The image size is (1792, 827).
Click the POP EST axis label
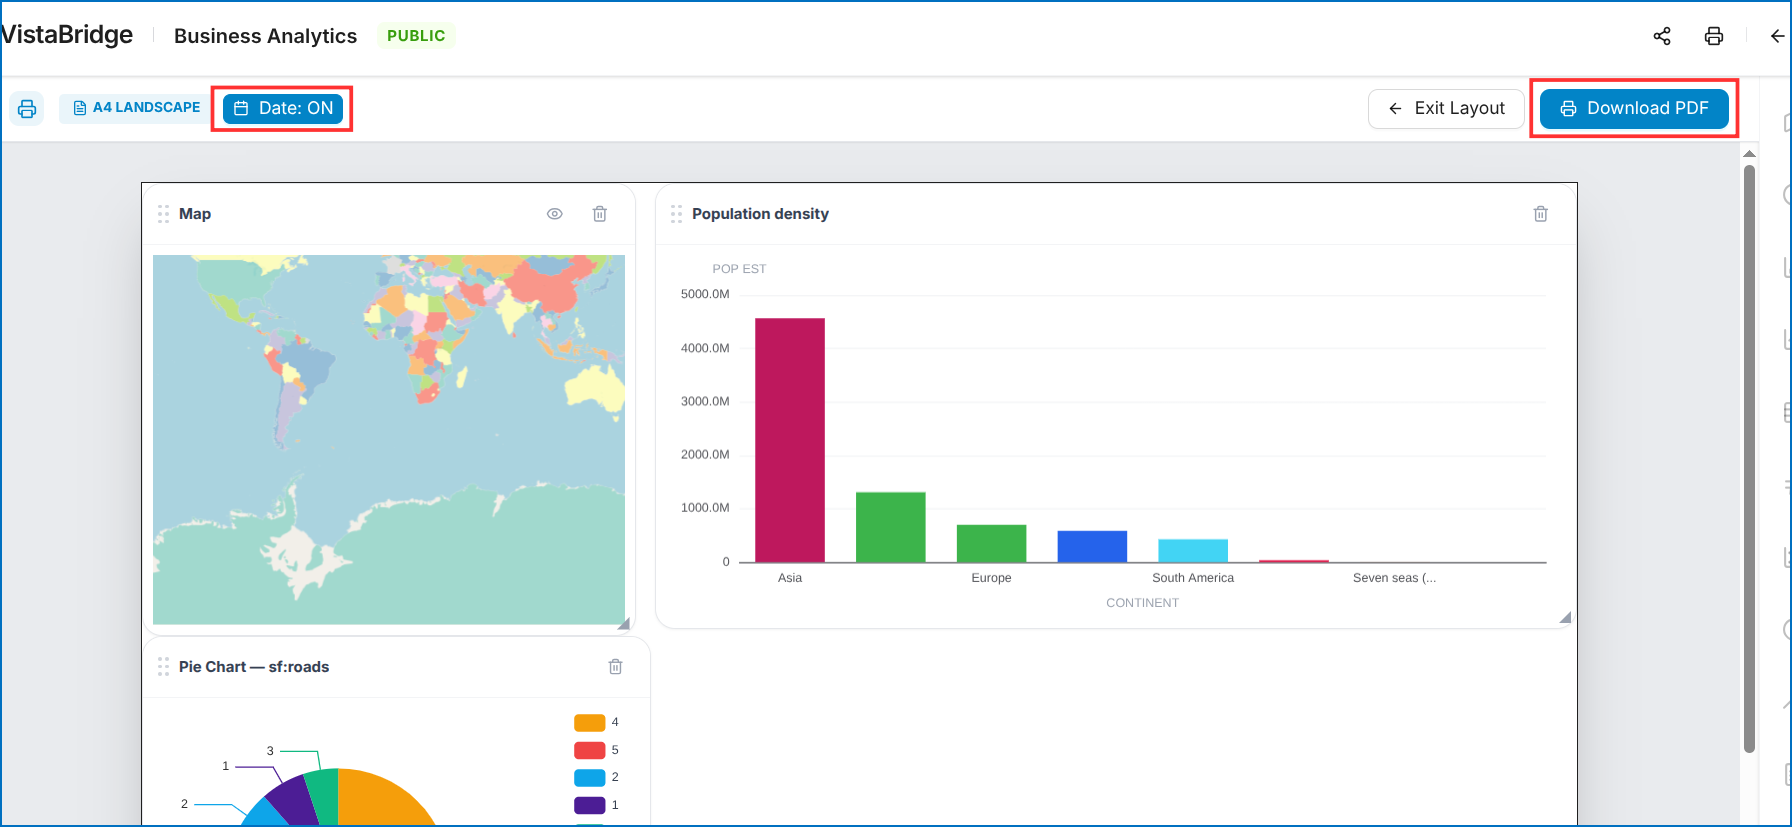click(x=739, y=269)
